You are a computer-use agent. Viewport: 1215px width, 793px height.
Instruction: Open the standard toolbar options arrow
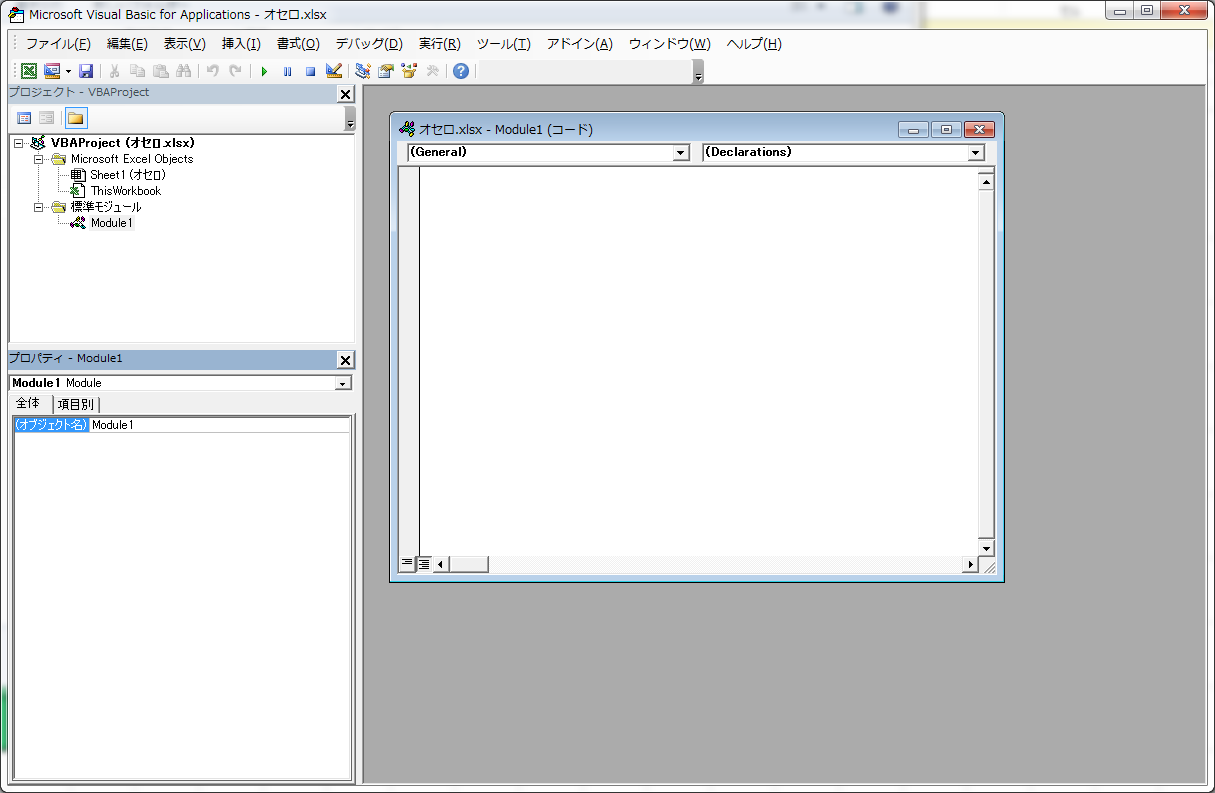click(698, 74)
